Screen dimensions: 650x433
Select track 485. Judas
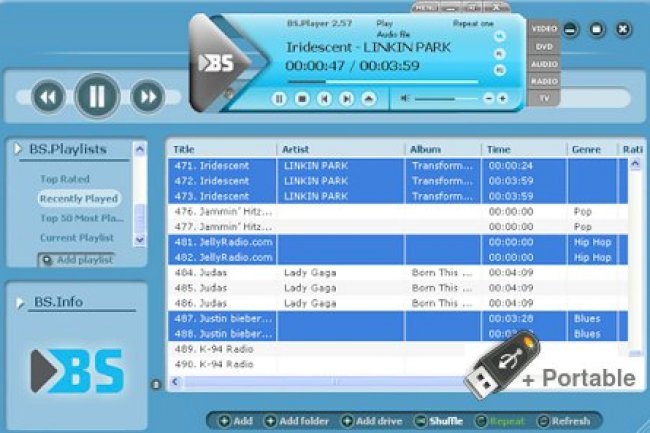click(x=398, y=288)
